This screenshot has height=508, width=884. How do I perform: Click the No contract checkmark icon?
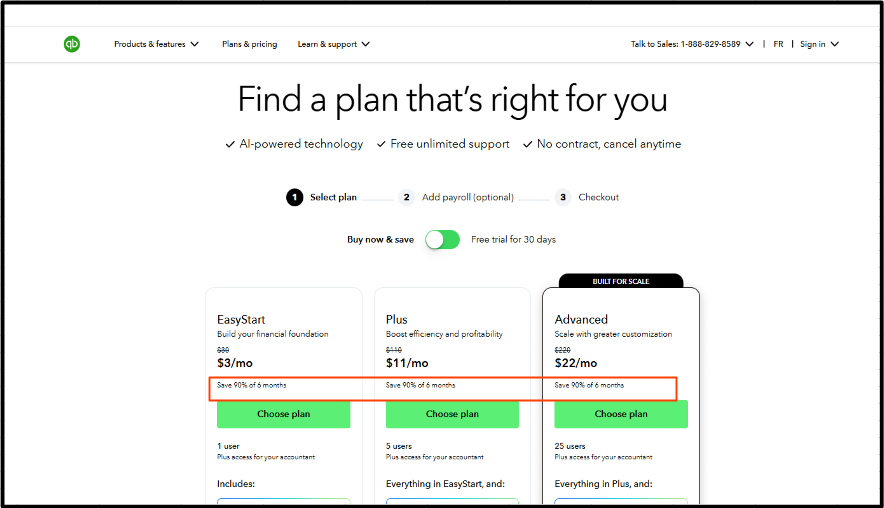coord(528,144)
